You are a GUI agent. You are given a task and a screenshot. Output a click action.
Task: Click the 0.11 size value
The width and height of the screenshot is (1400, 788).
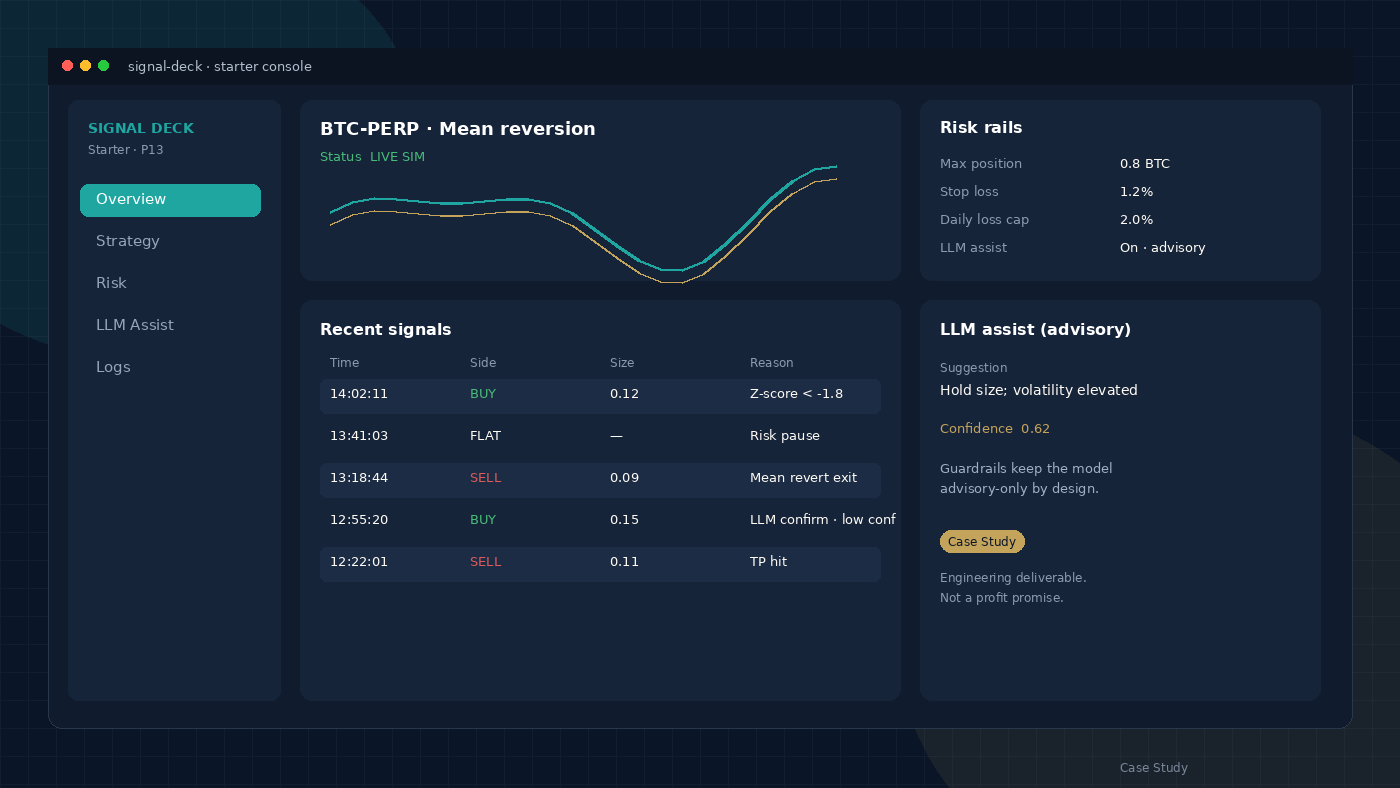tap(624, 562)
